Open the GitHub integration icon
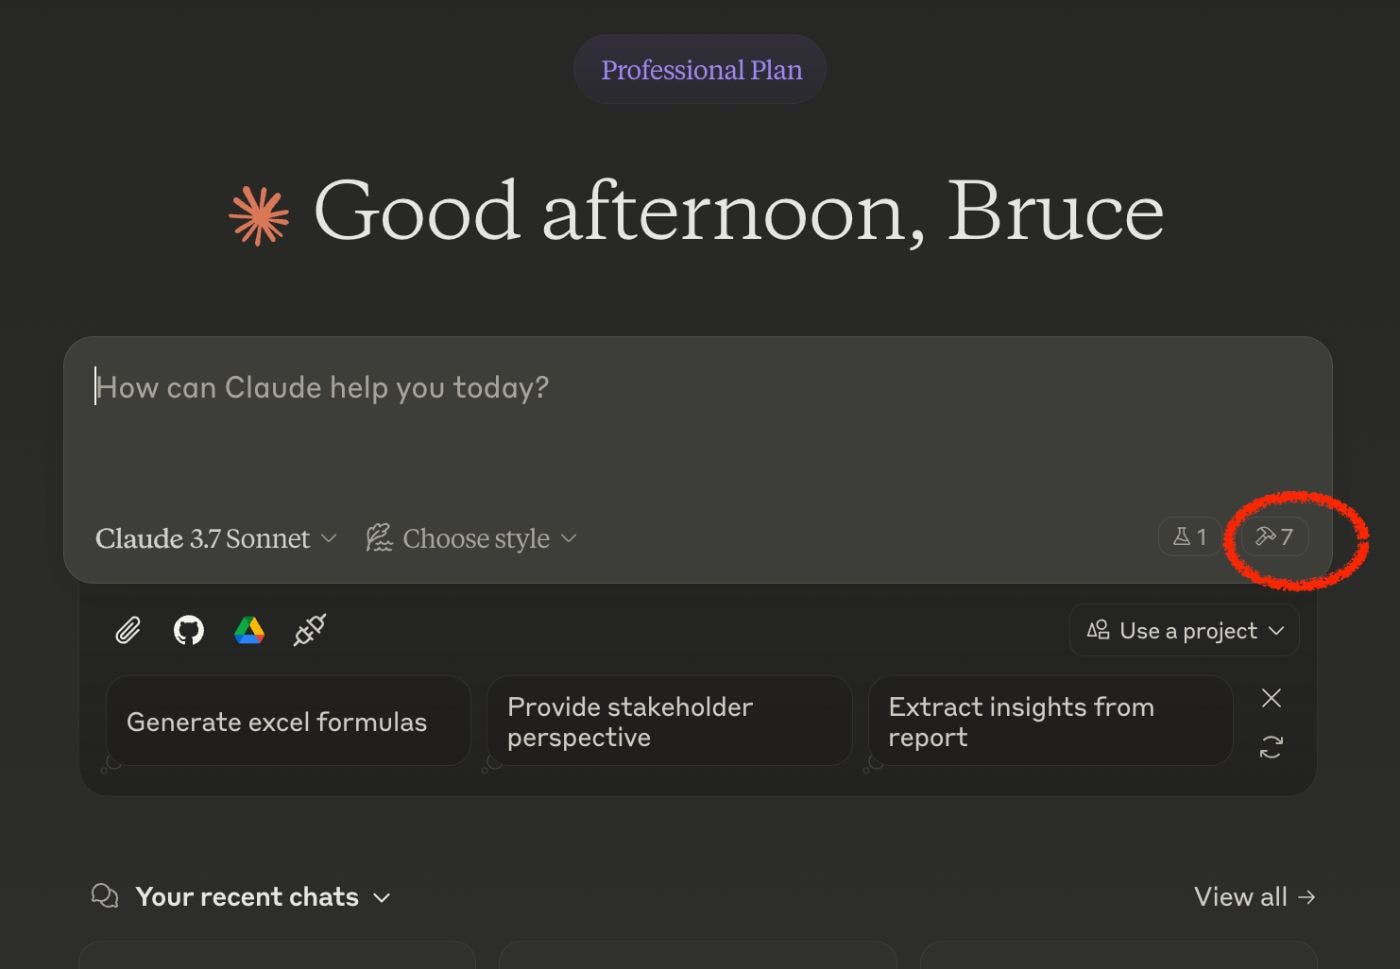The height and width of the screenshot is (969, 1400). tap(188, 630)
